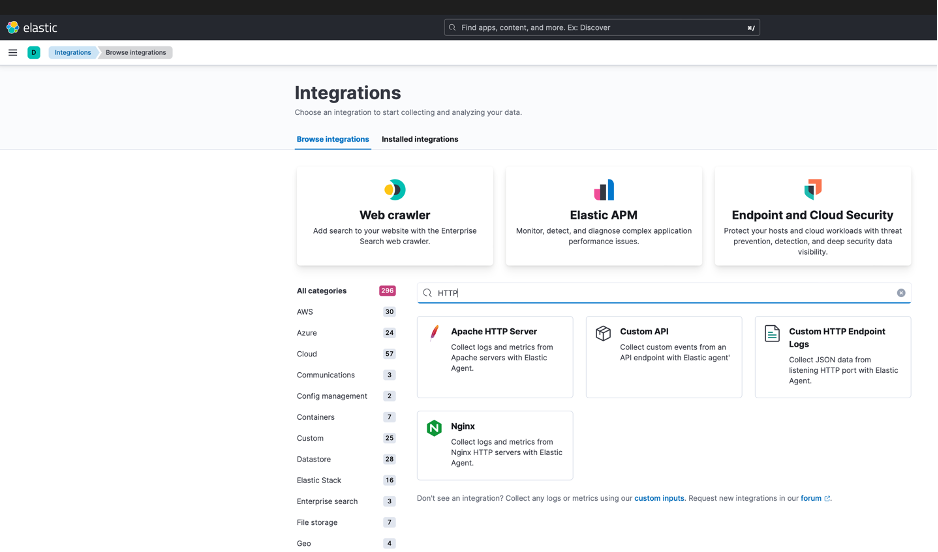The width and height of the screenshot is (938, 552).
Task: Click the Custom API box icon
Action: (x=603, y=333)
